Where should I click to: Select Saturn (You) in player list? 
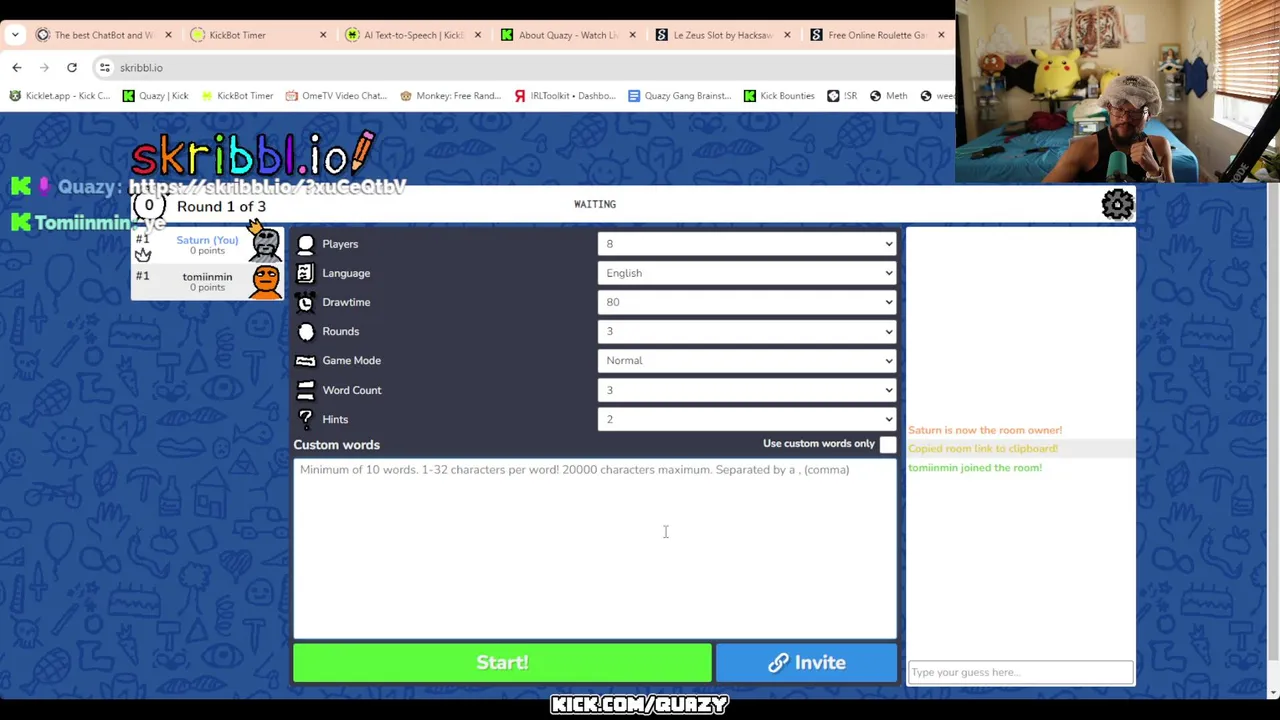coord(207,245)
